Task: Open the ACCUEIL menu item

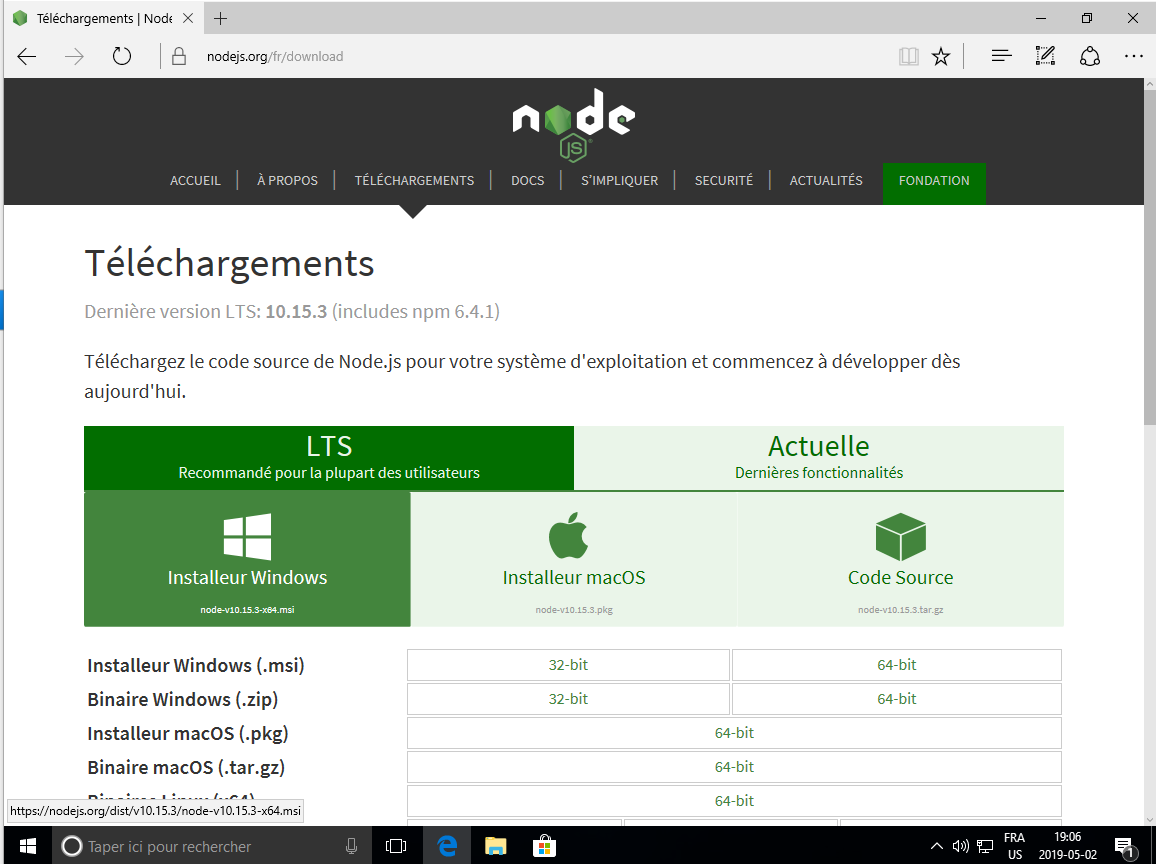Action: pyautogui.click(x=195, y=181)
